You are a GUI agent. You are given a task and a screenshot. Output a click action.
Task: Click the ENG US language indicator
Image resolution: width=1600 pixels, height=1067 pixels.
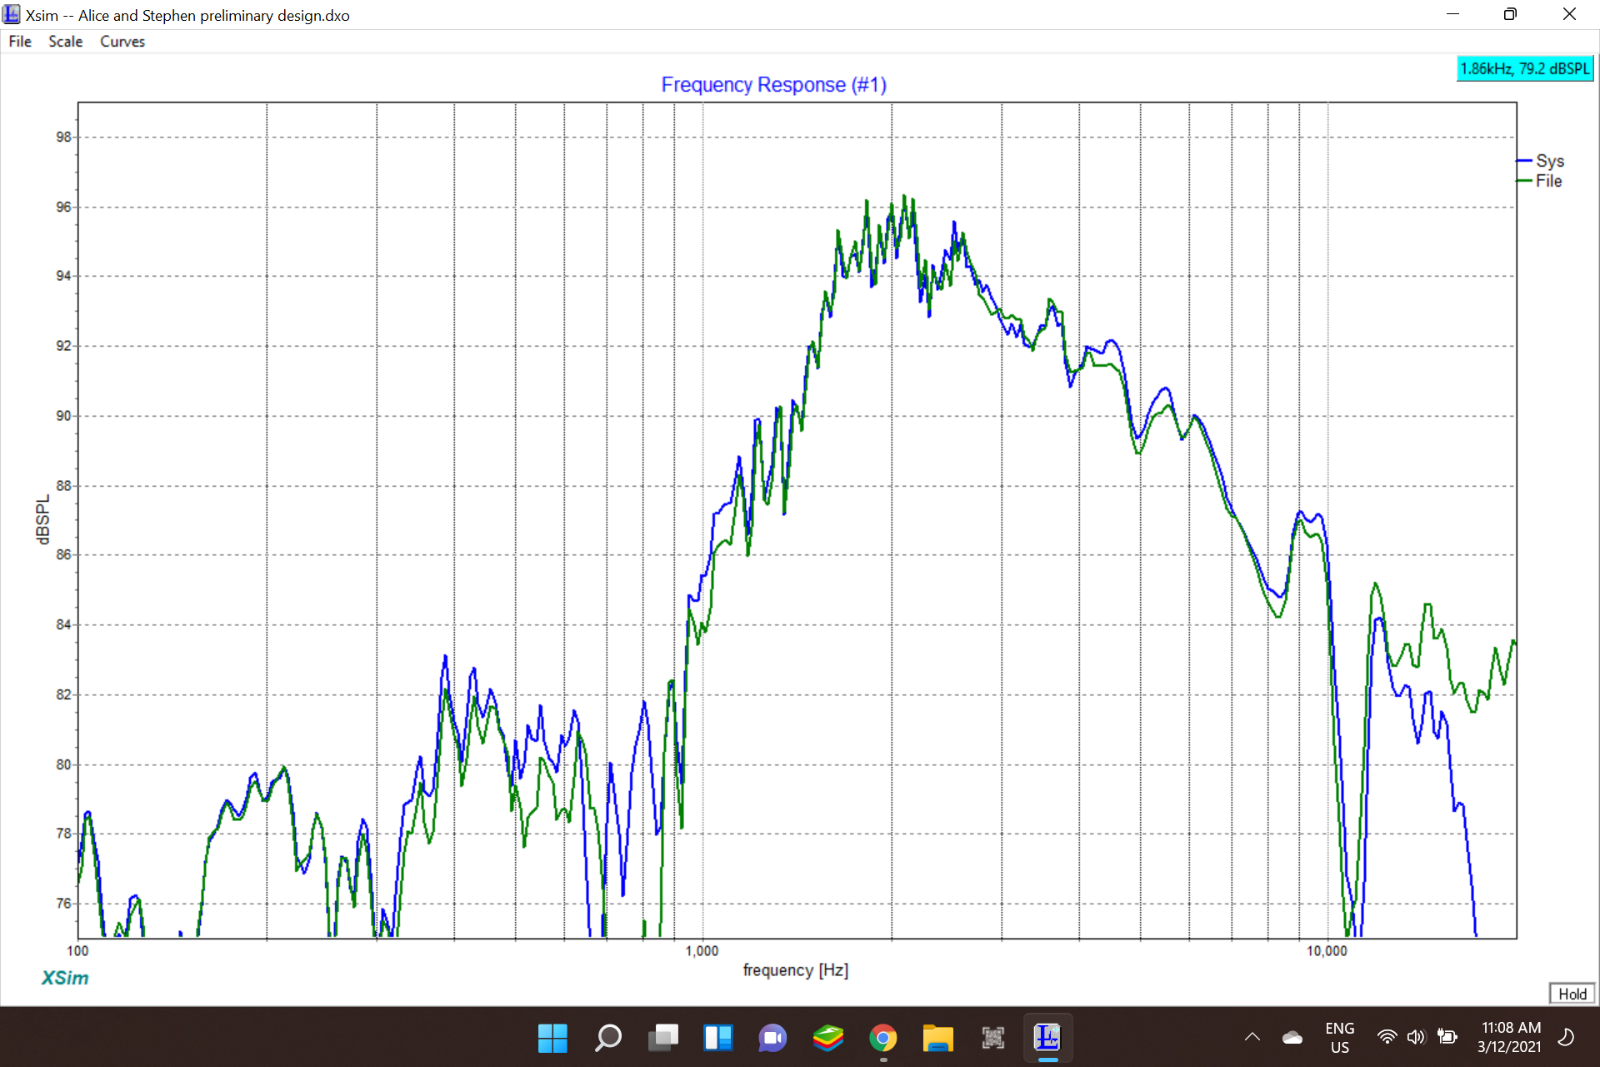click(x=1340, y=1037)
